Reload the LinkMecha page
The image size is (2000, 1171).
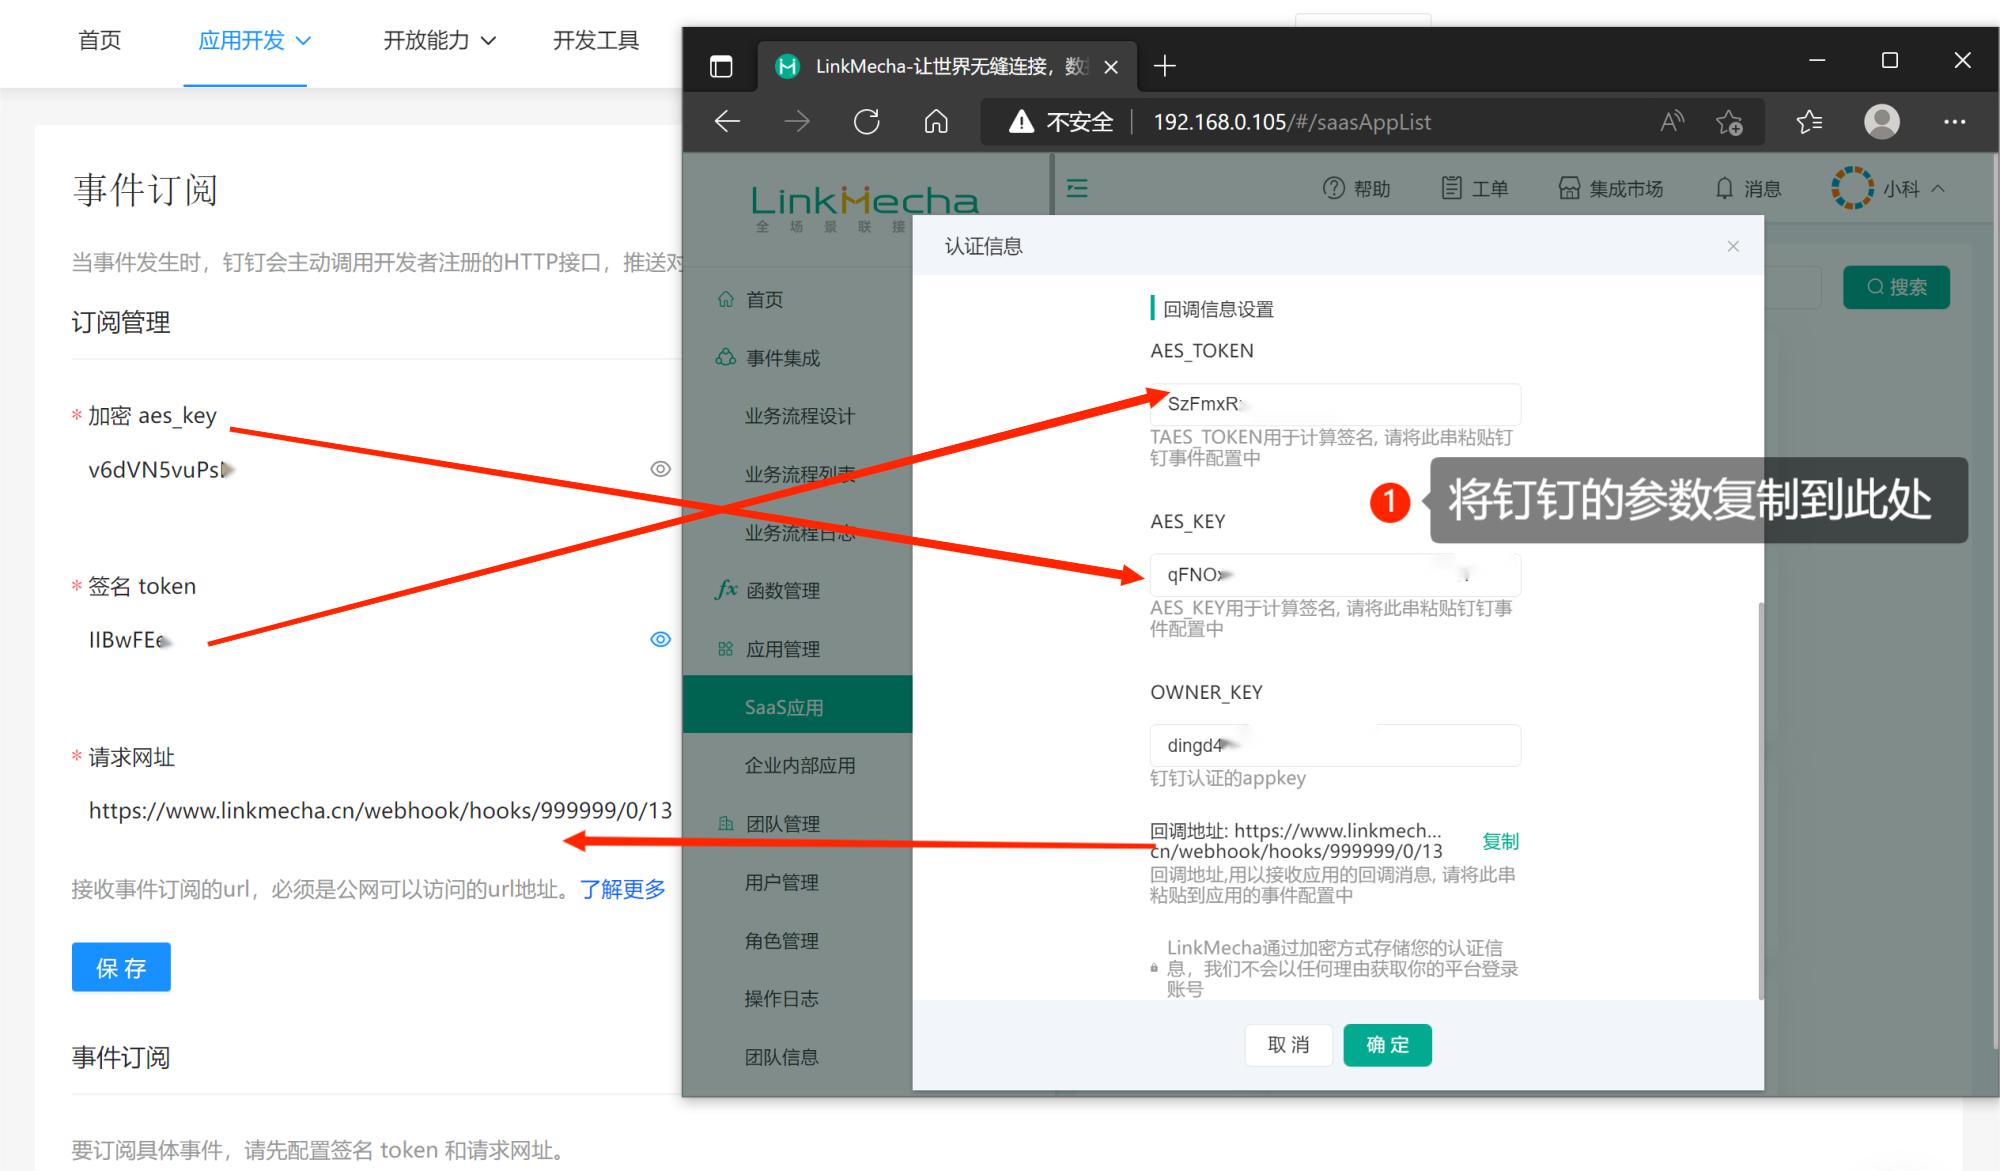pos(867,122)
